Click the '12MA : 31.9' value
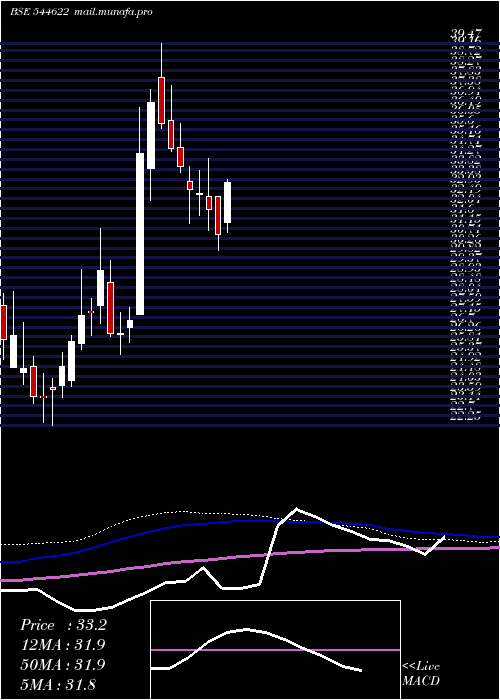This screenshot has width=500, height=700. point(62,645)
